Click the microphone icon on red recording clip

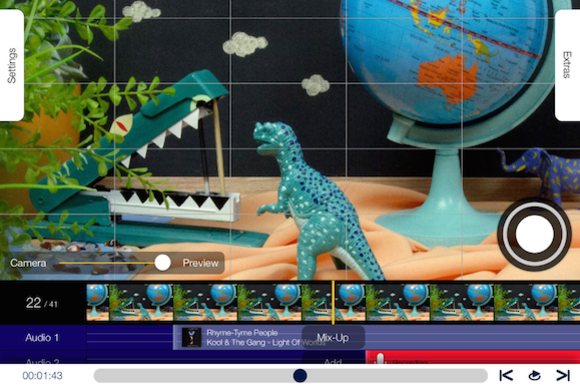pos(380,358)
